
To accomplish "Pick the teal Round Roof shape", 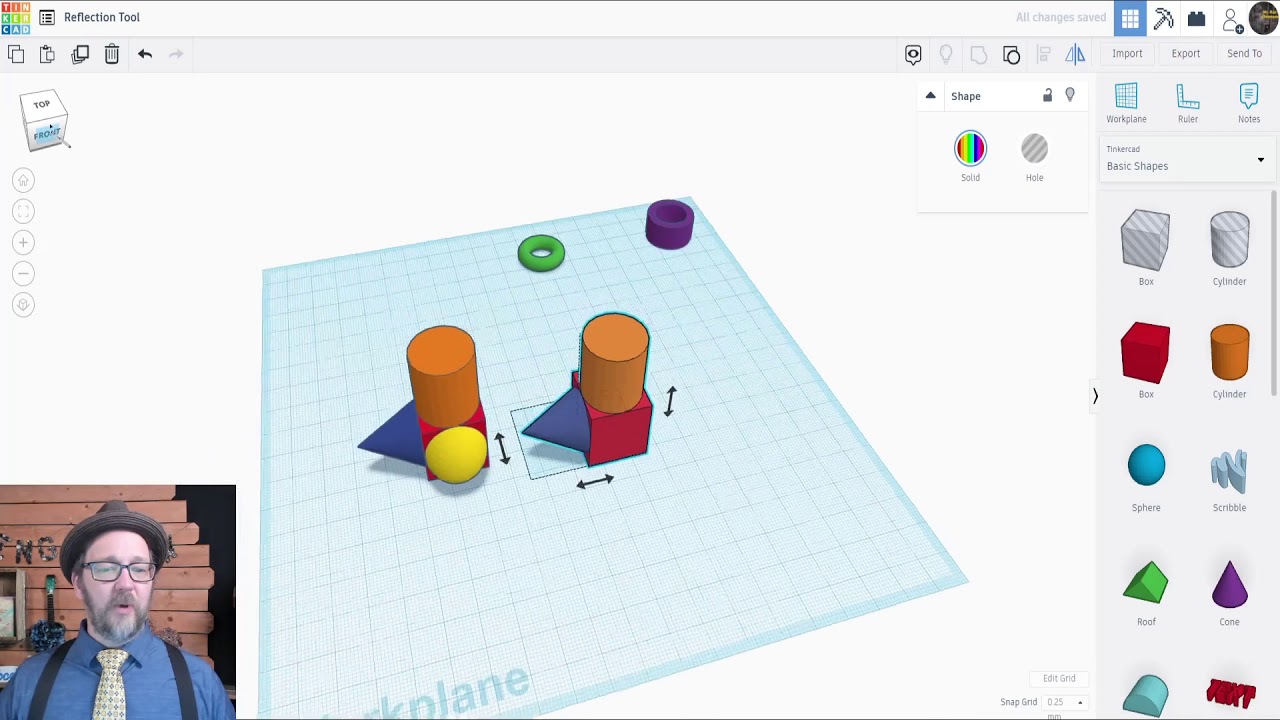I will click(1145, 695).
